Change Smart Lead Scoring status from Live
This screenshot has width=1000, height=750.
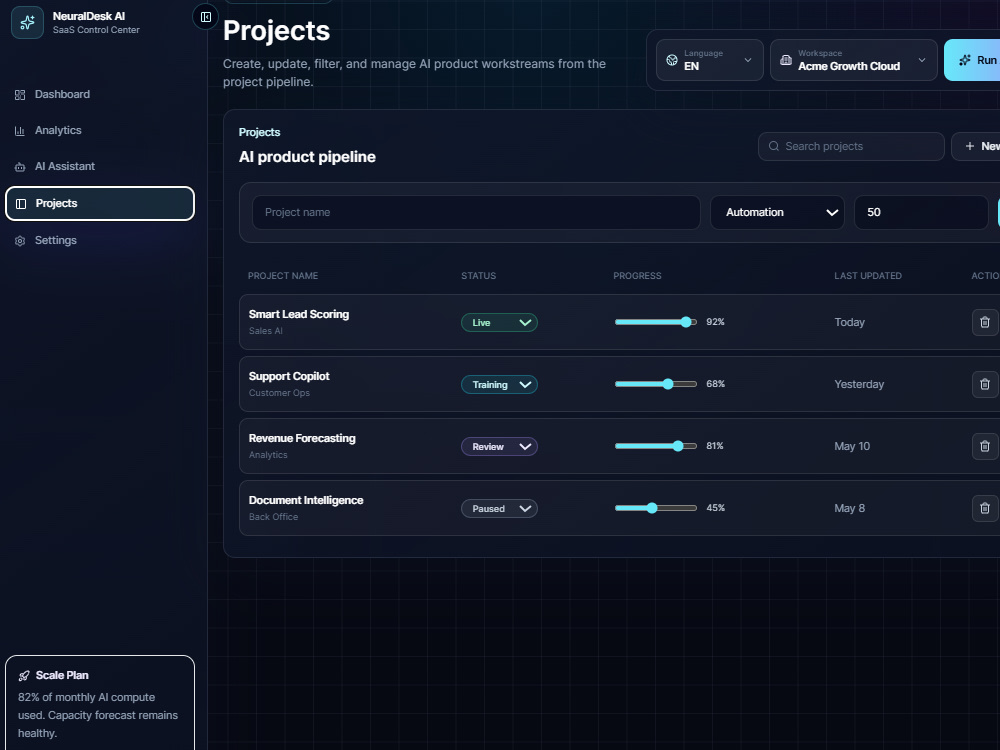tap(499, 323)
